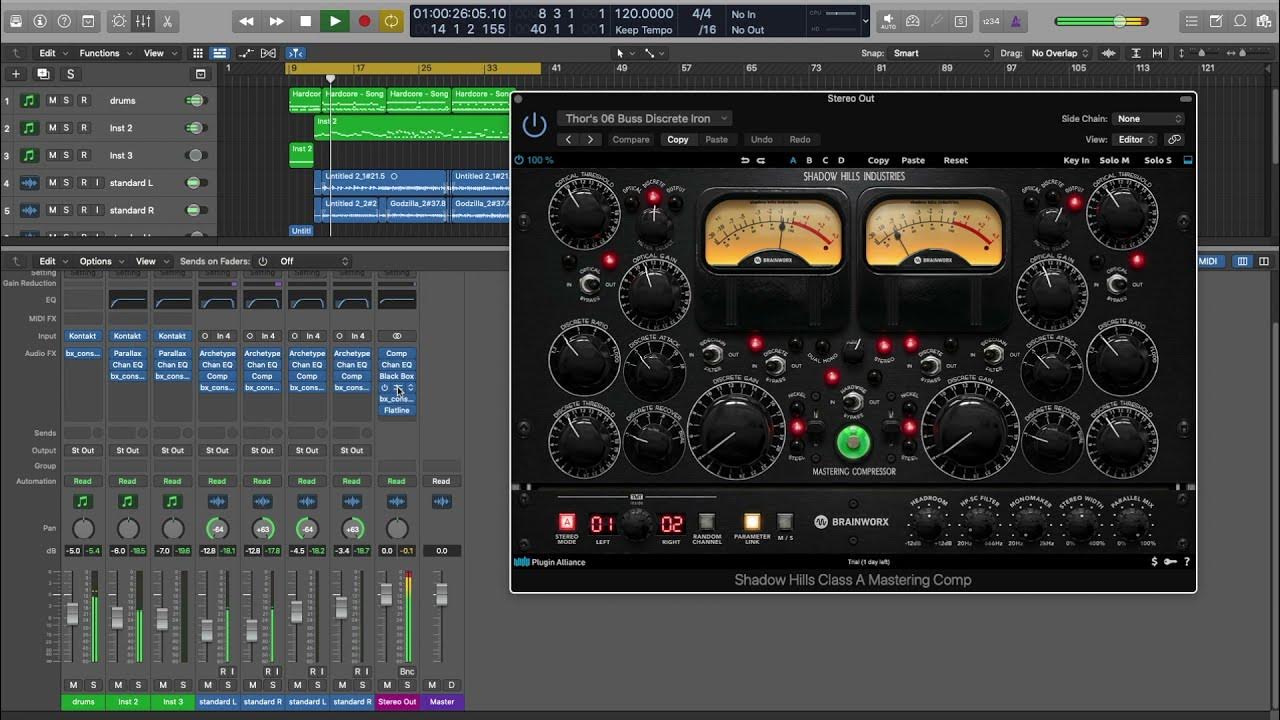1280x720 pixels.
Task: Open the track header options dropdown arrow
Action: (x=200, y=74)
